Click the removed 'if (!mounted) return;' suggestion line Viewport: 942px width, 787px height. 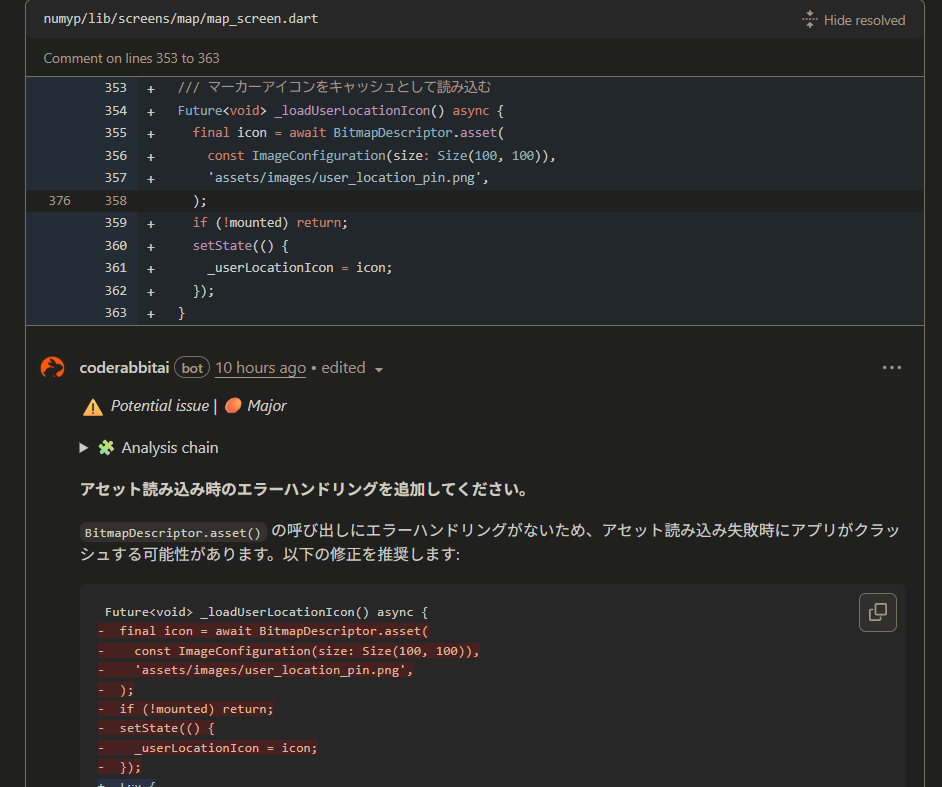click(x=196, y=709)
